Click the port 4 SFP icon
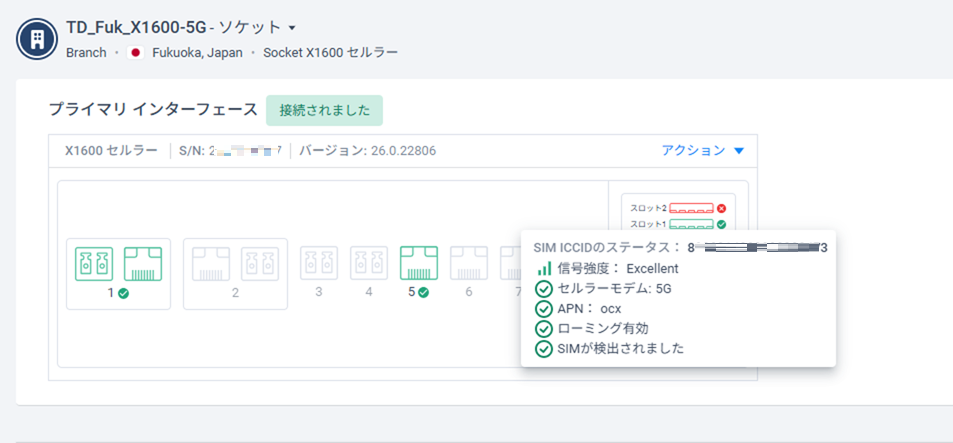 369,263
